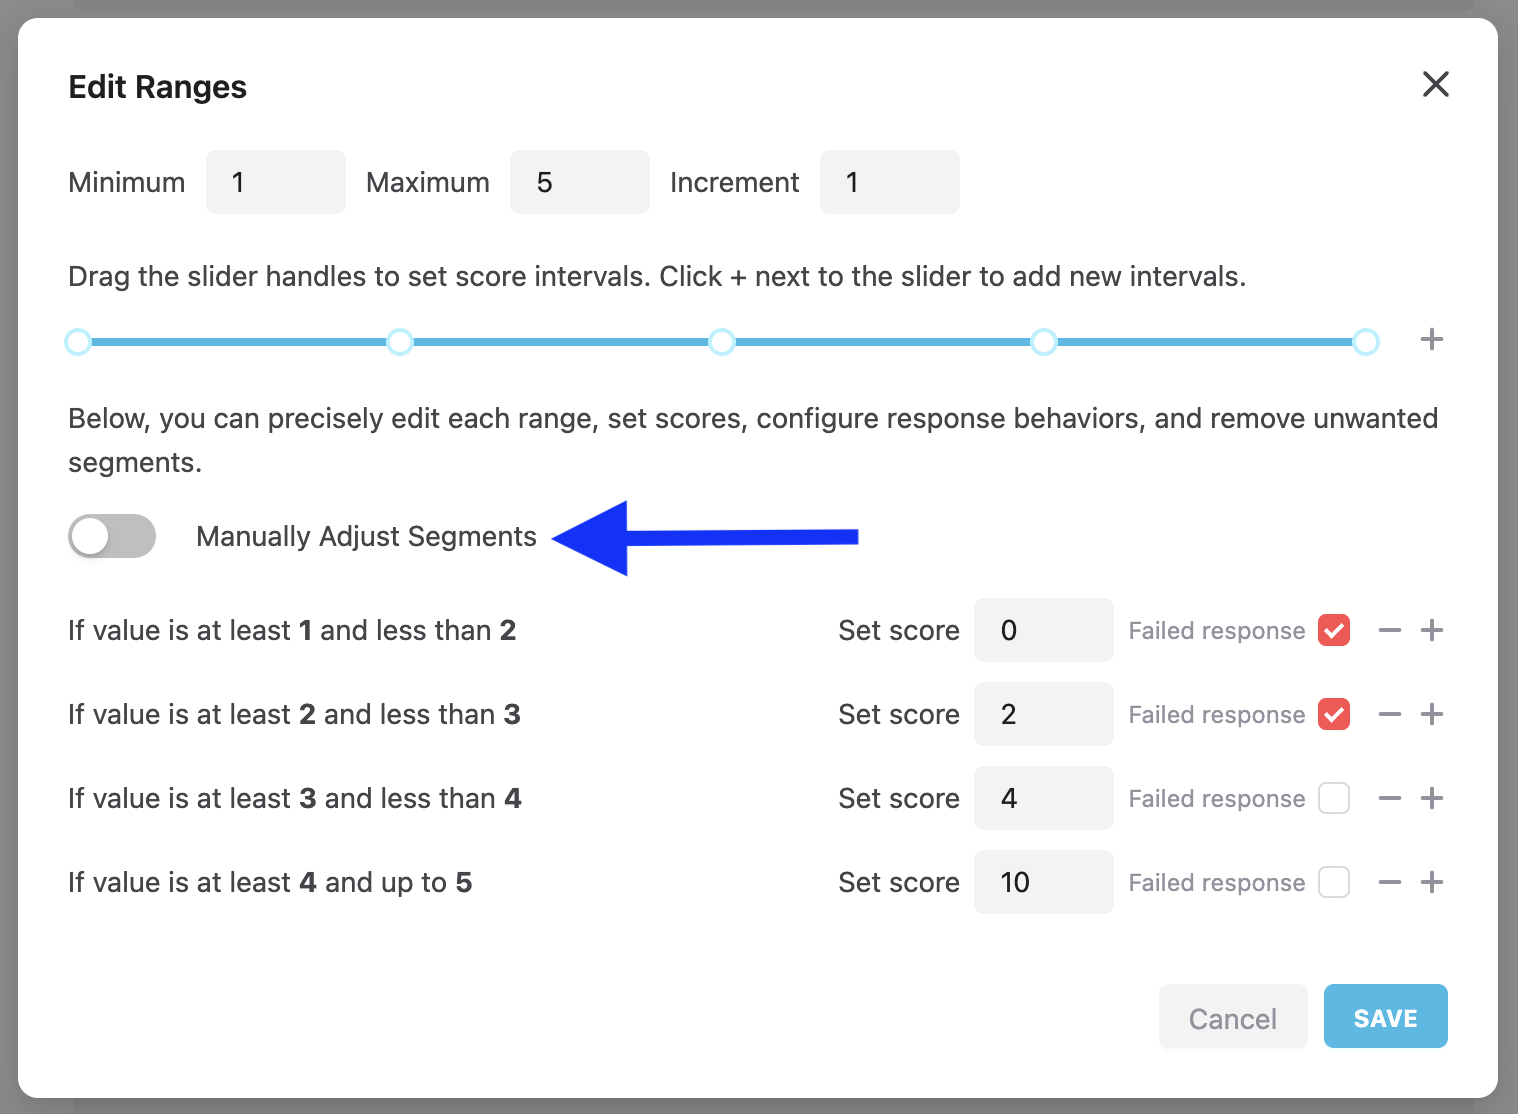This screenshot has width=1518, height=1114.
Task: Cancel the Edit Ranges dialog
Action: coord(1232,1017)
